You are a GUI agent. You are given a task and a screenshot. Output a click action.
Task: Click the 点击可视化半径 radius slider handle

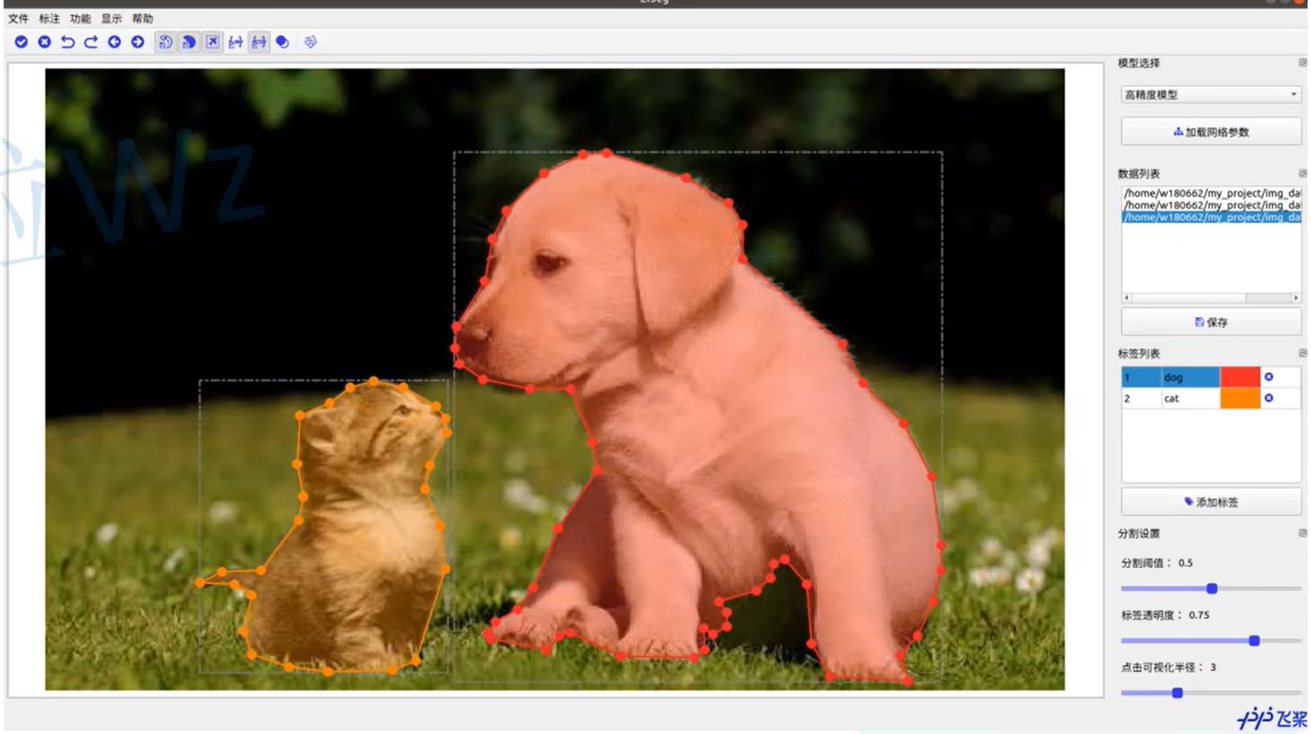1177,693
